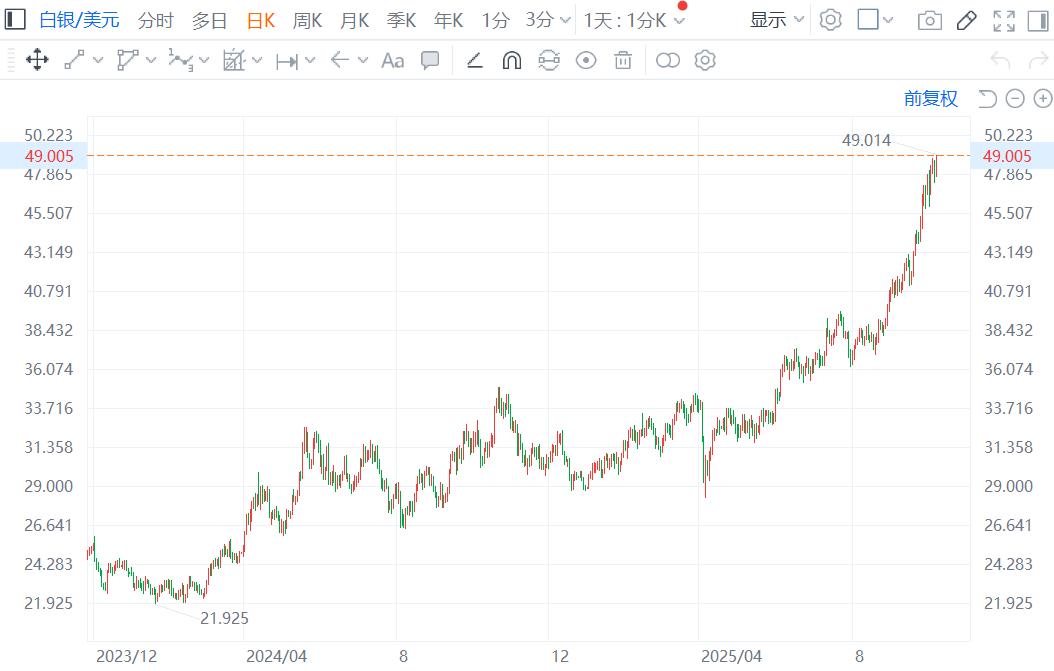Click the 49.005 current price label
Viewport: 1054px width, 671px height.
[x=1007, y=155]
